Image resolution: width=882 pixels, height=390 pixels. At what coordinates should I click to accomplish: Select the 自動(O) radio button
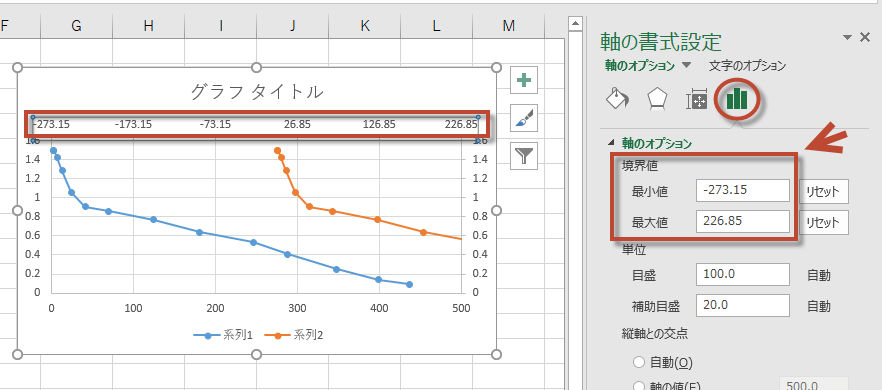pyautogui.click(x=639, y=362)
